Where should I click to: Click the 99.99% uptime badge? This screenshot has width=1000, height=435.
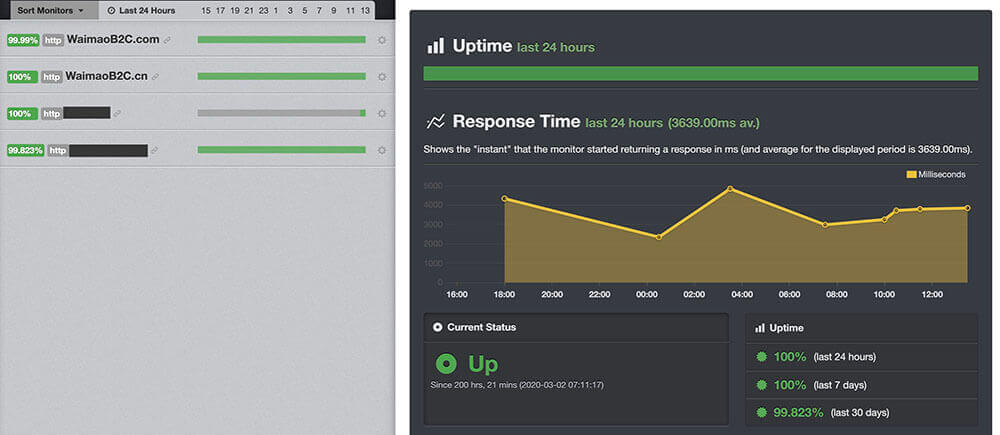tap(22, 40)
